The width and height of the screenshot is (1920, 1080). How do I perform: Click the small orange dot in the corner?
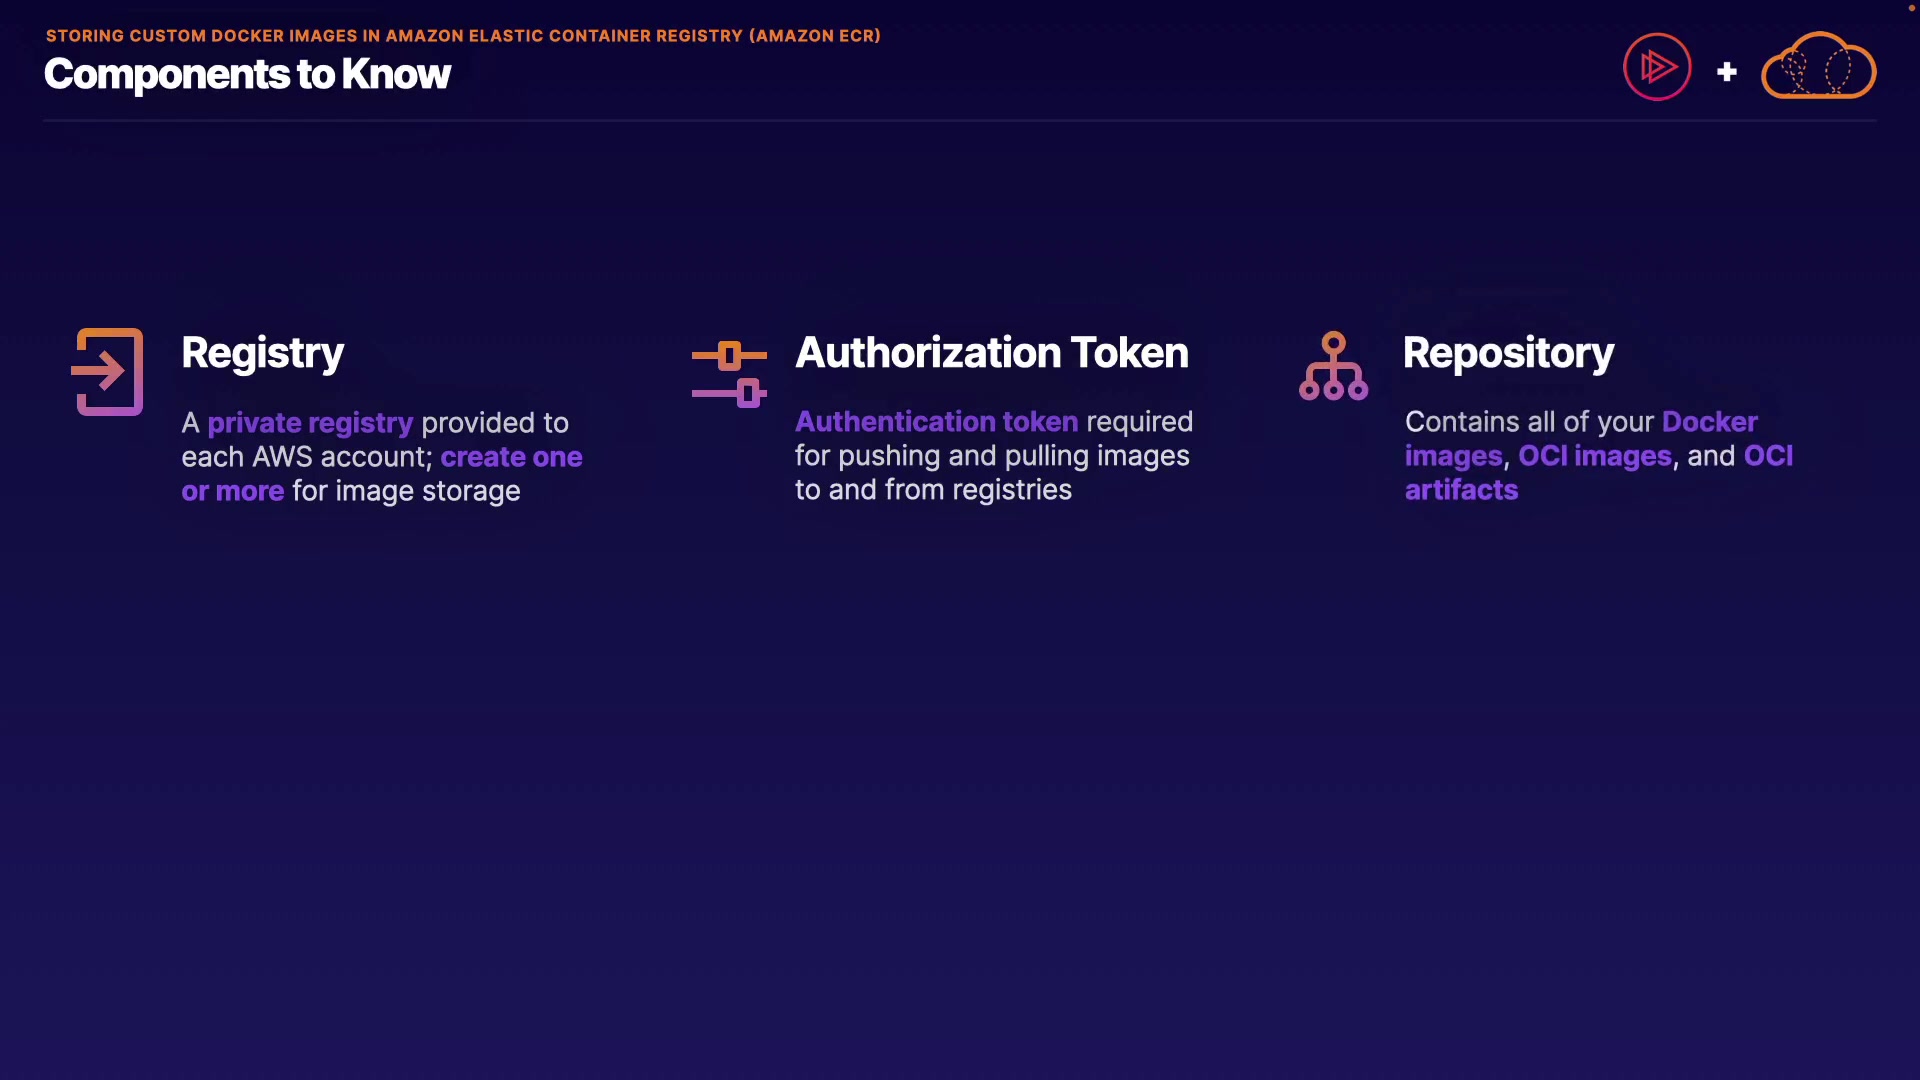click(x=1912, y=8)
